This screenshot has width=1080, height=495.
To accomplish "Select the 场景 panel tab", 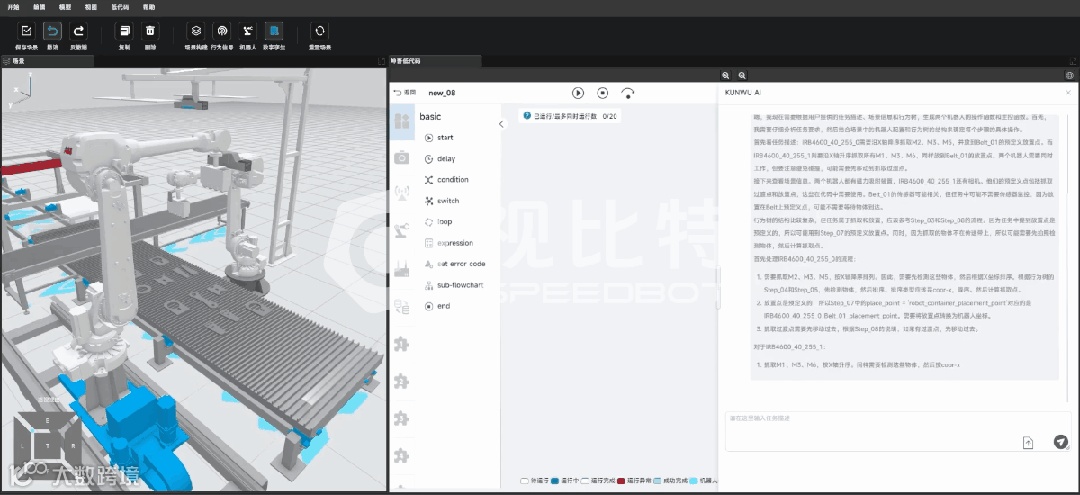I will [47, 61].
